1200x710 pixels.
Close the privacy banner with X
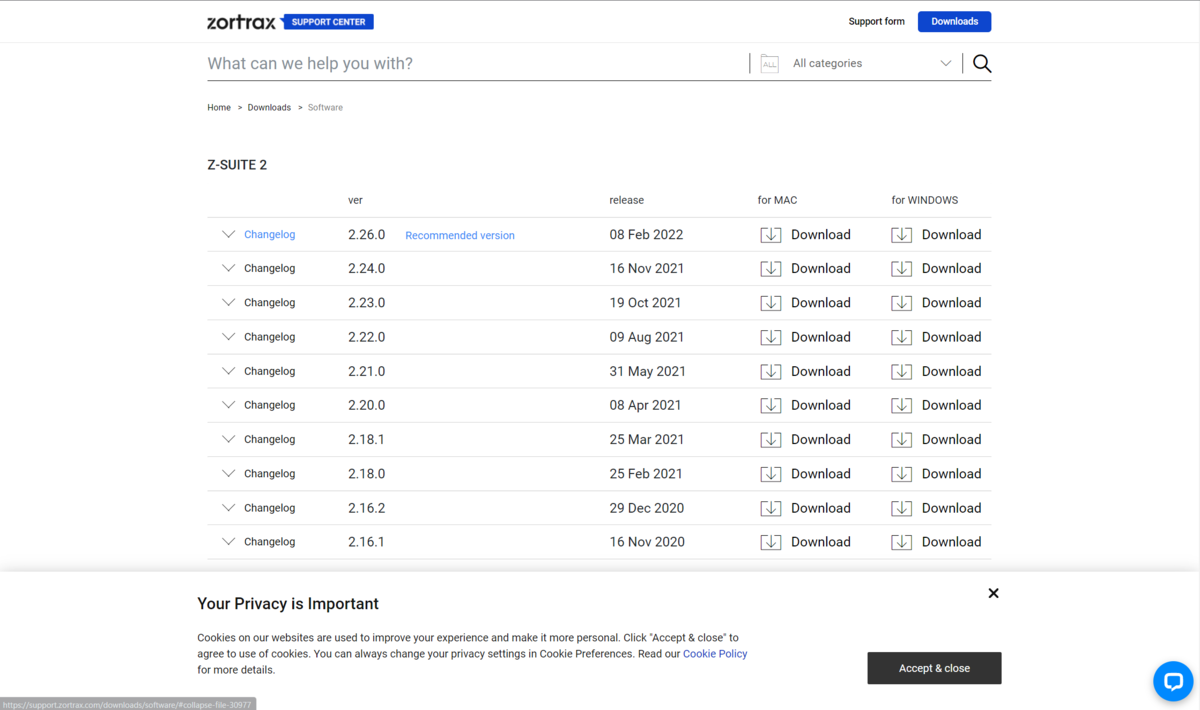pyautogui.click(x=993, y=593)
